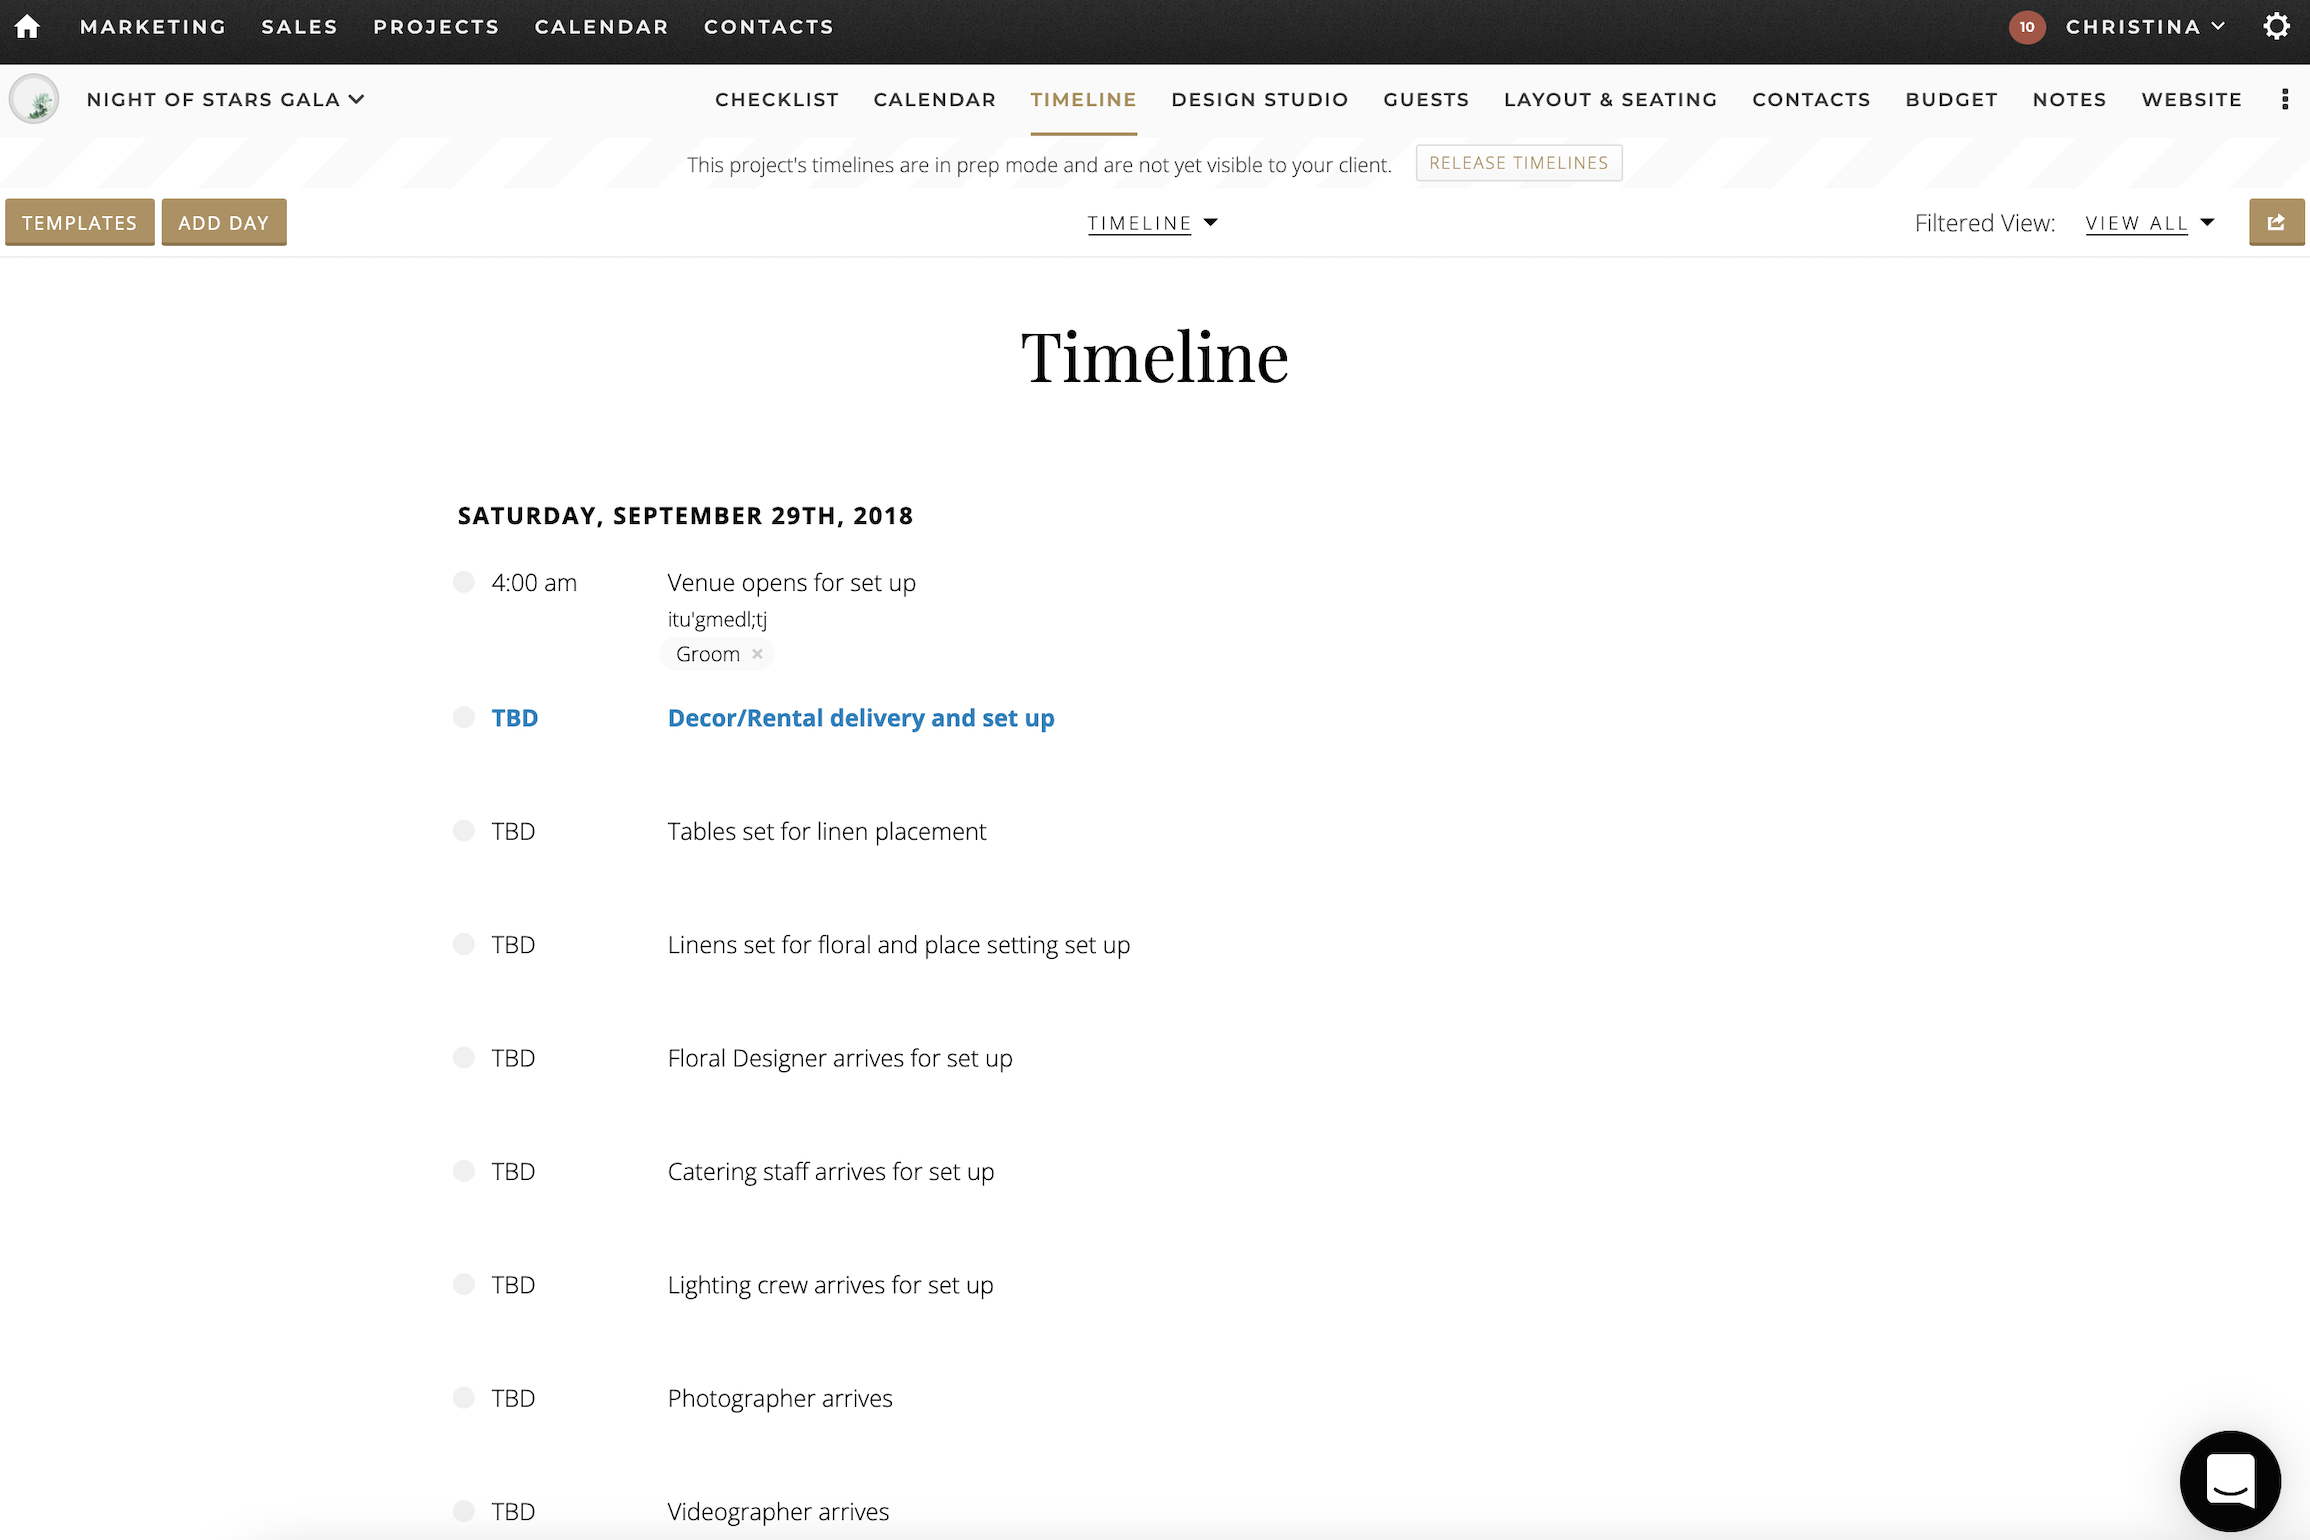2310x1540 pixels.
Task: Switch to the Design Studio tab
Action: click(1259, 99)
